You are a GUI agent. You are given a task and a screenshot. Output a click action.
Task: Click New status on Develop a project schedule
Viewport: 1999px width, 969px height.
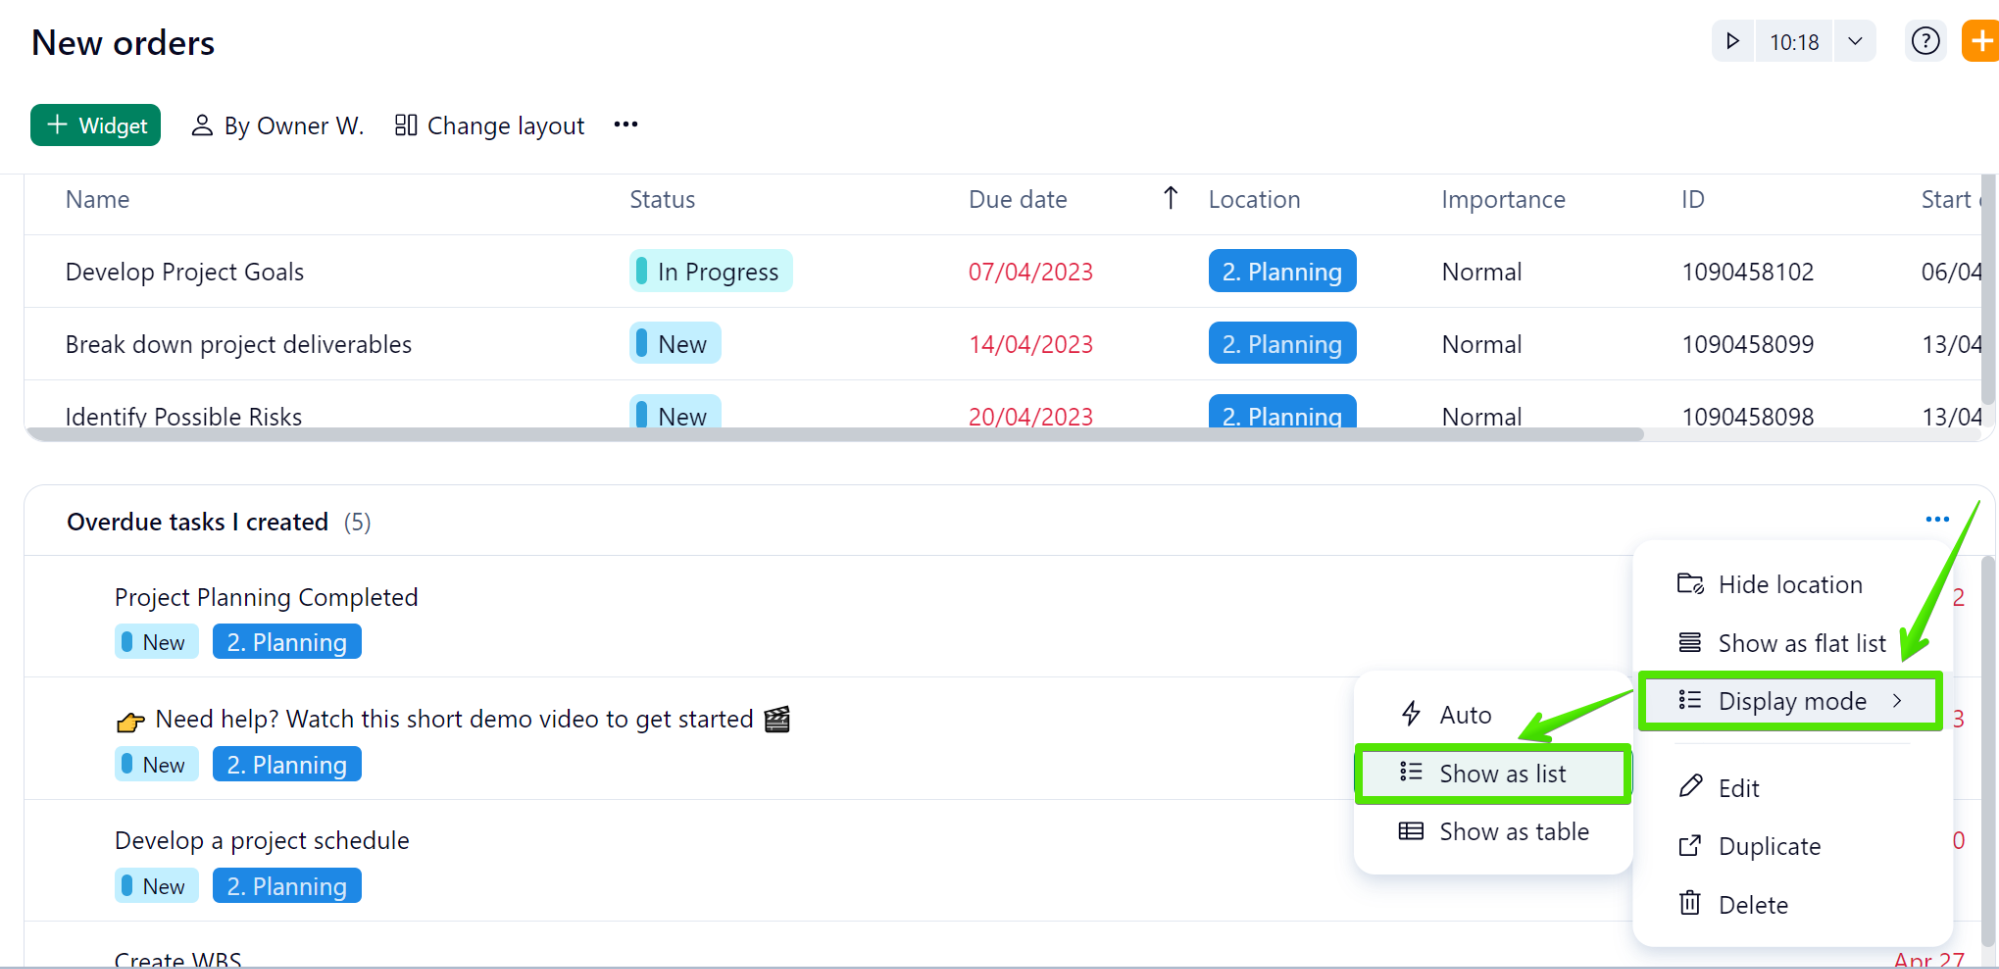click(157, 886)
